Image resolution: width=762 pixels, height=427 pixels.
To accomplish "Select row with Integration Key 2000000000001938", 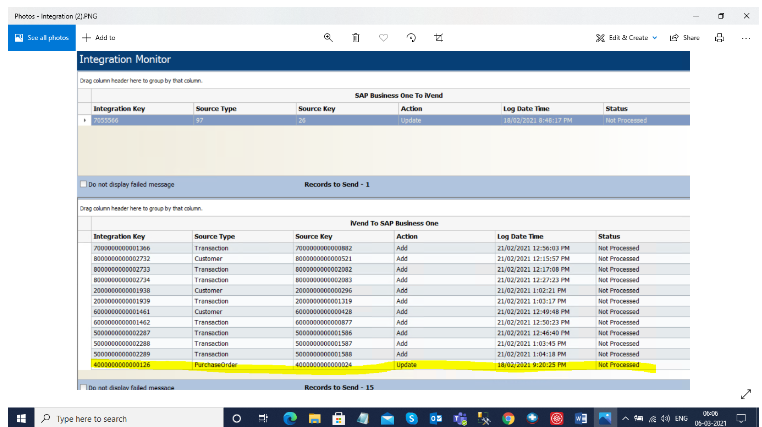I will tap(391, 290).
